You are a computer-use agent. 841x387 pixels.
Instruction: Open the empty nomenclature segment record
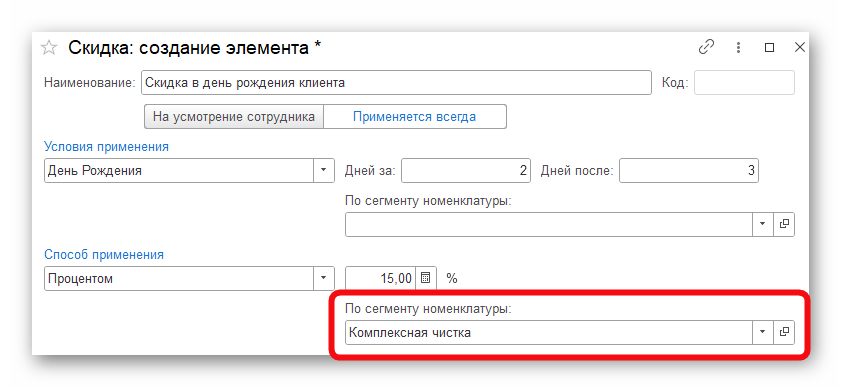tap(784, 224)
